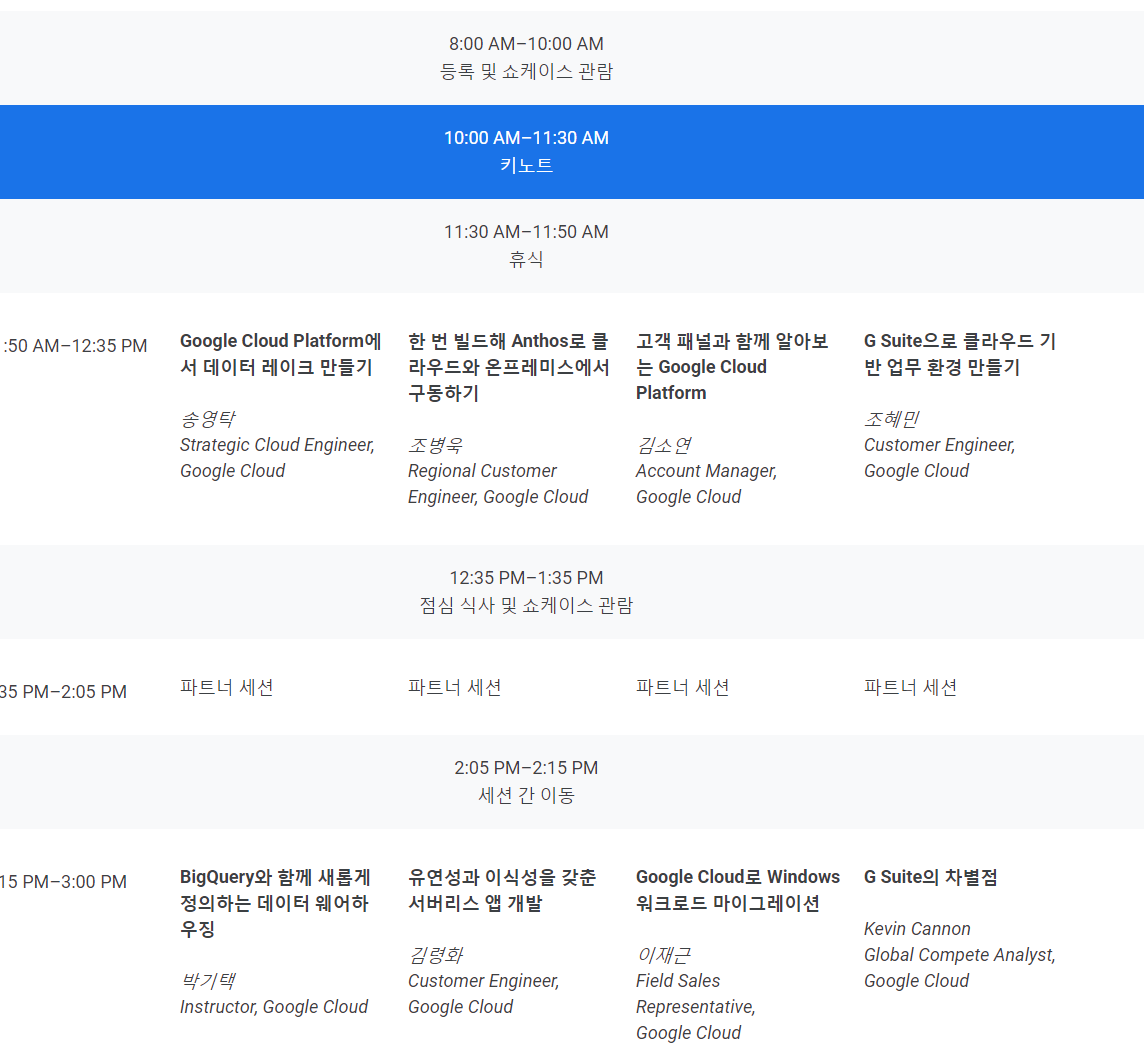Select 김령화's Customer Engineer, Google Cloud title
Image resolution: width=1144 pixels, height=1054 pixels.
coord(484,994)
